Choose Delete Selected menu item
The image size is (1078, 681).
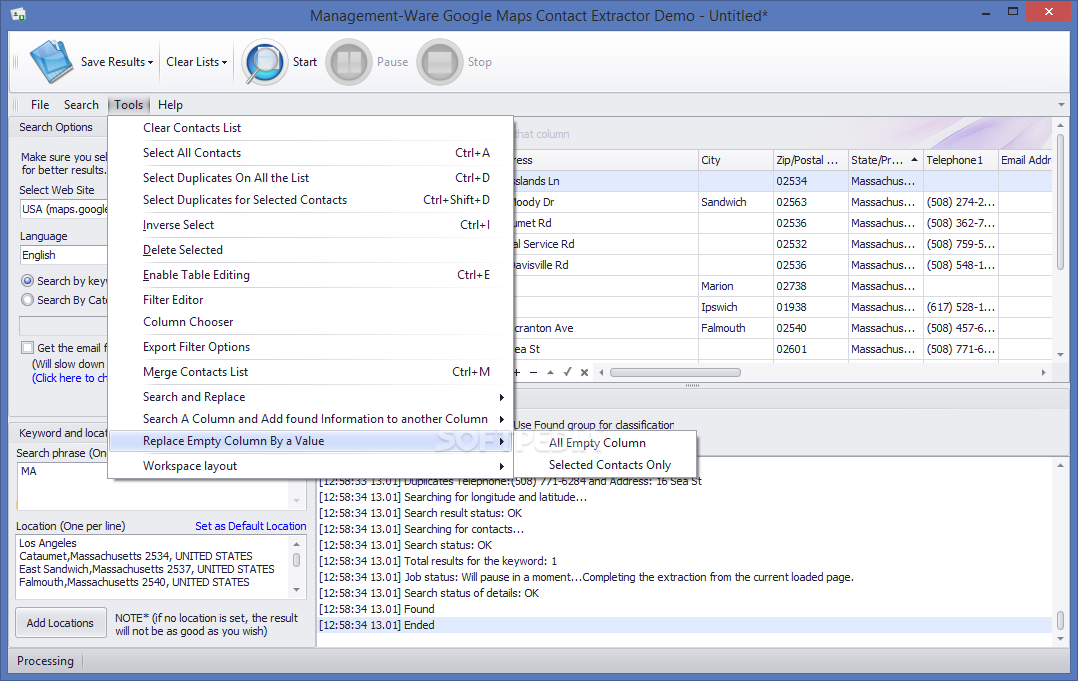311,249
